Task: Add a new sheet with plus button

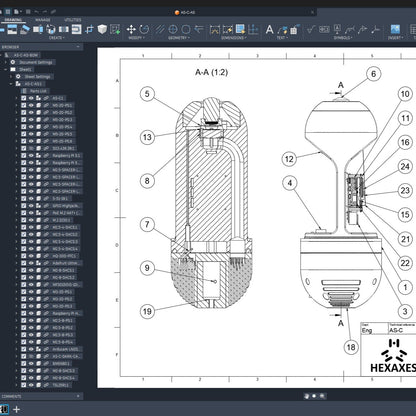Action: (x=16, y=409)
